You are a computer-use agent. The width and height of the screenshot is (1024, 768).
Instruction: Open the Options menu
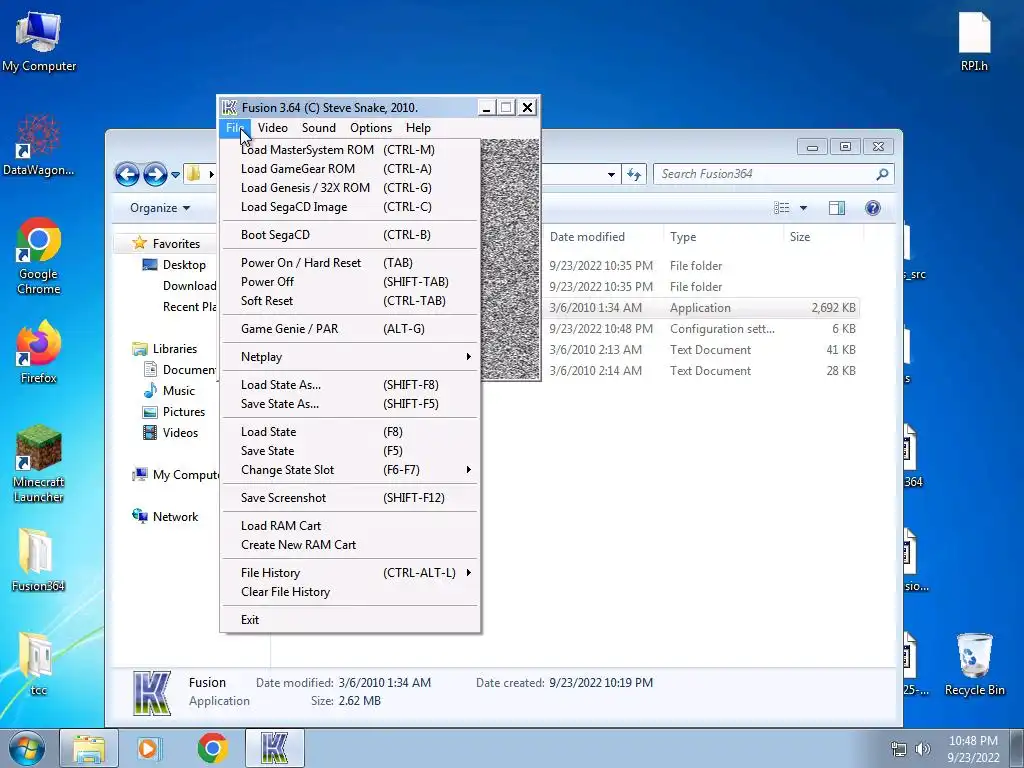tap(371, 128)
